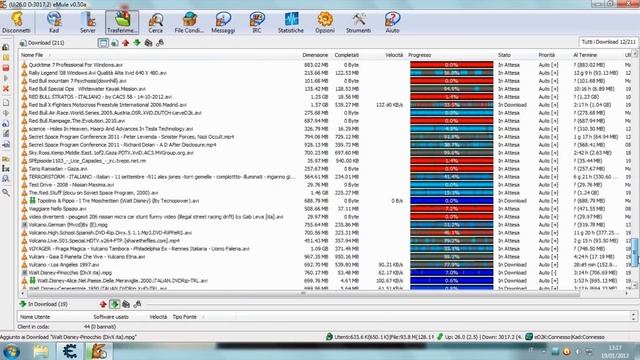The height and width of the screenshot is (360, 640).
Task: Sort by Velocità column header
Action: point(394,55)
